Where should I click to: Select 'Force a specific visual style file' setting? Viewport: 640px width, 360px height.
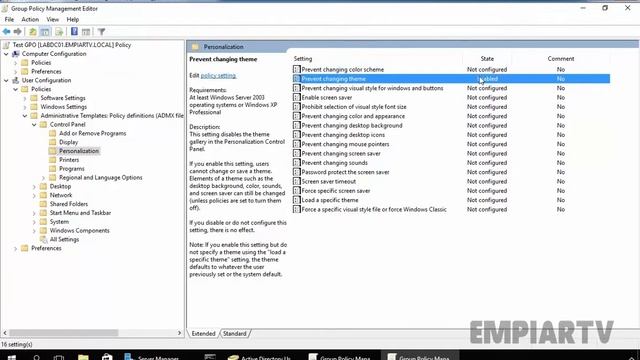click(x=374, y=210)
